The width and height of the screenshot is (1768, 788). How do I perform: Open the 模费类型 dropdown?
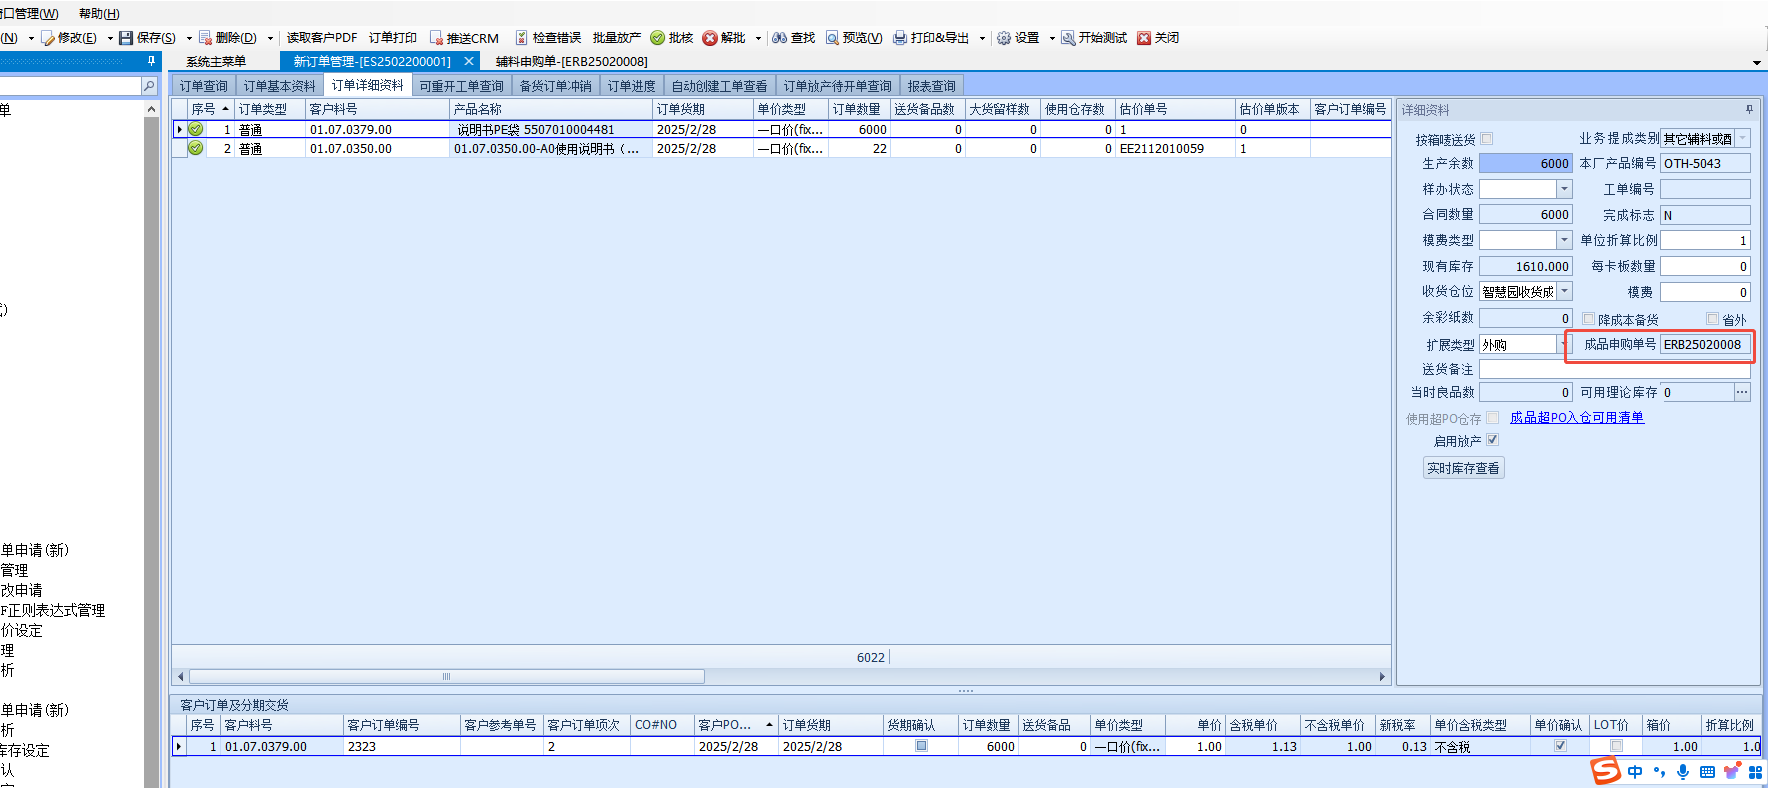point(1564,240)
